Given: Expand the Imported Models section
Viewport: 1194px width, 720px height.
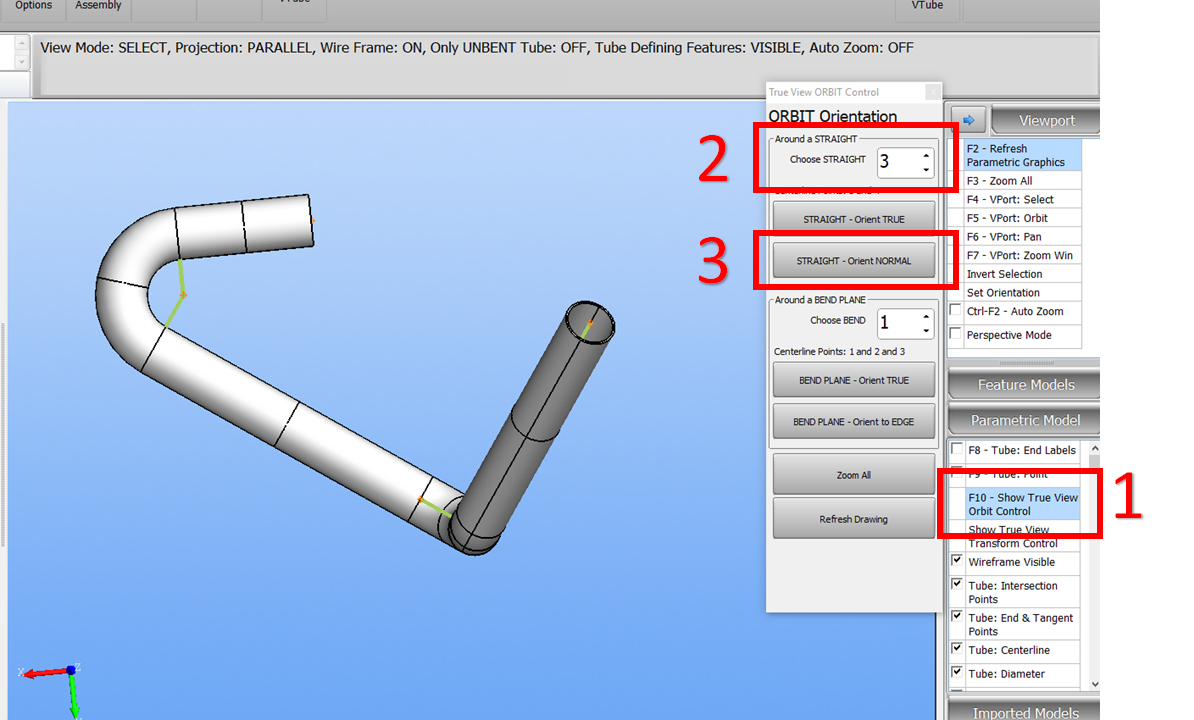Looking at the screenshot, I should pyautogui.click(x=1024, y=712).
